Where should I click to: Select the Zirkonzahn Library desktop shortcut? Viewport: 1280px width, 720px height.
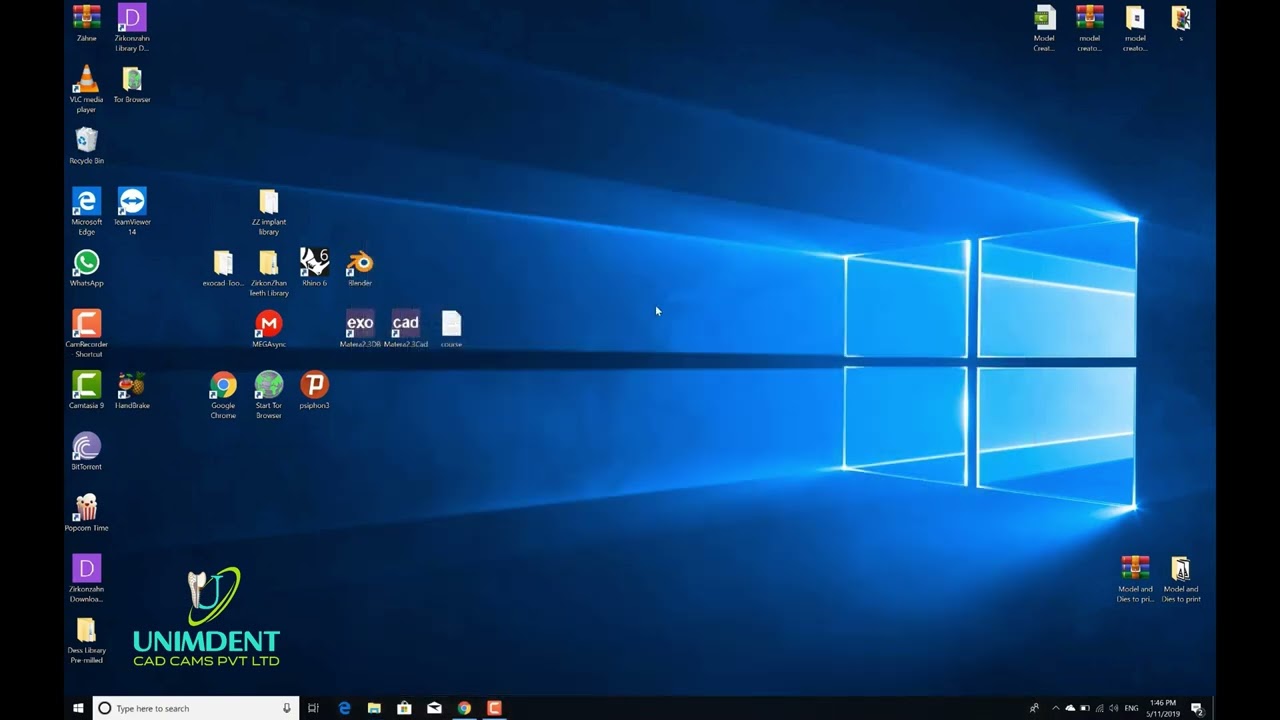[x=132, y=28]
